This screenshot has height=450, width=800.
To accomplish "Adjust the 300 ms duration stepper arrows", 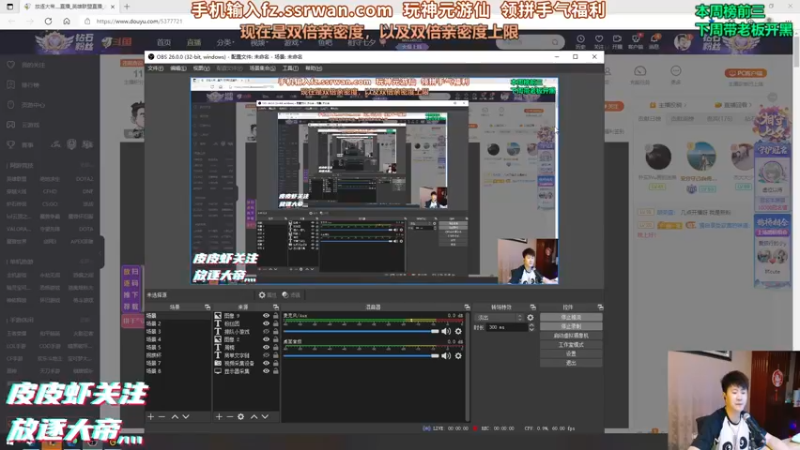I will [531, 328].
